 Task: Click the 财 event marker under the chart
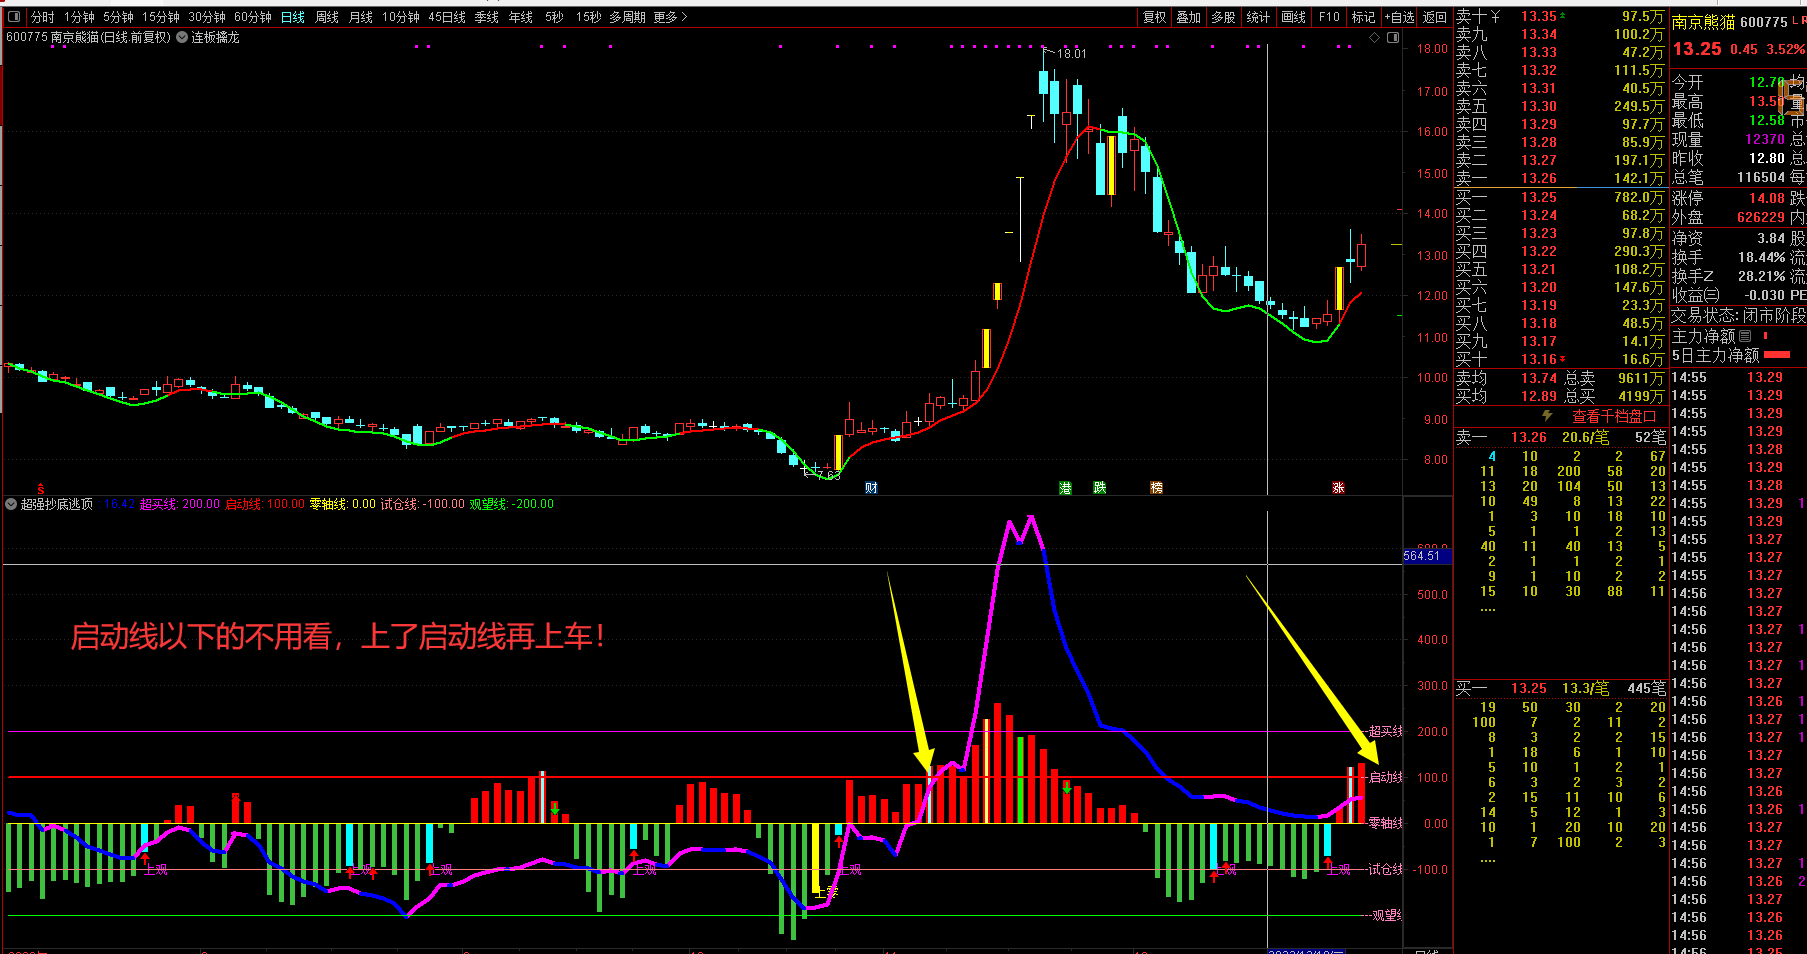coord(871,488)
